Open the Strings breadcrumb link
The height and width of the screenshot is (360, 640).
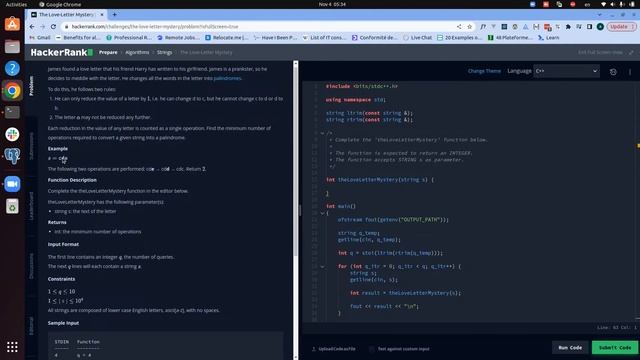pyautogui.click(x=164, y=52)
